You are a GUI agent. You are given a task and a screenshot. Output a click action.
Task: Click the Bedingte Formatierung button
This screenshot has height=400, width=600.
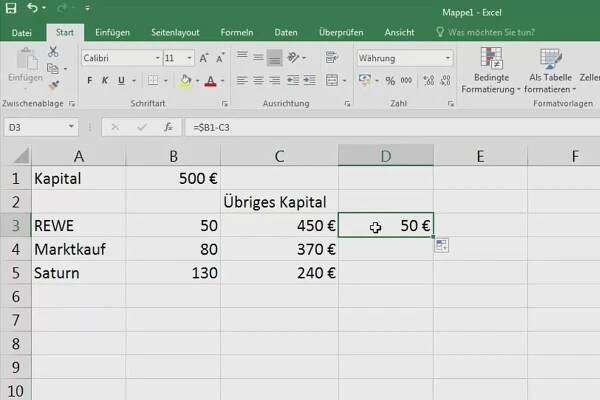493,70
